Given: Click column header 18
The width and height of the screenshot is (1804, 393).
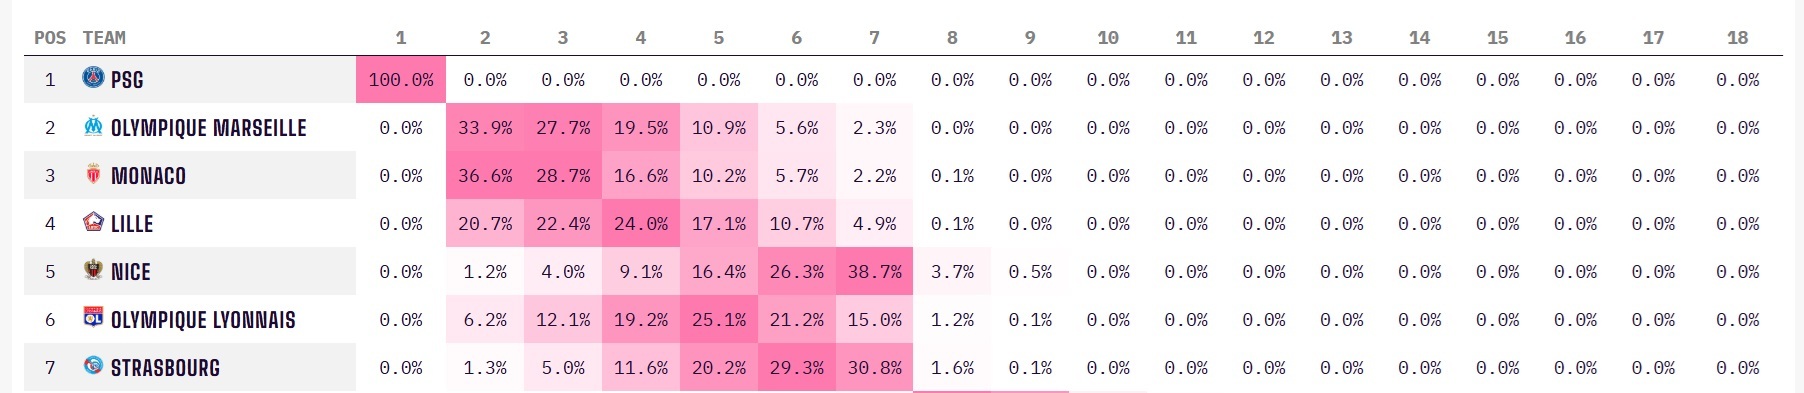Looking at the screenshot, I should click(1737, 38).
